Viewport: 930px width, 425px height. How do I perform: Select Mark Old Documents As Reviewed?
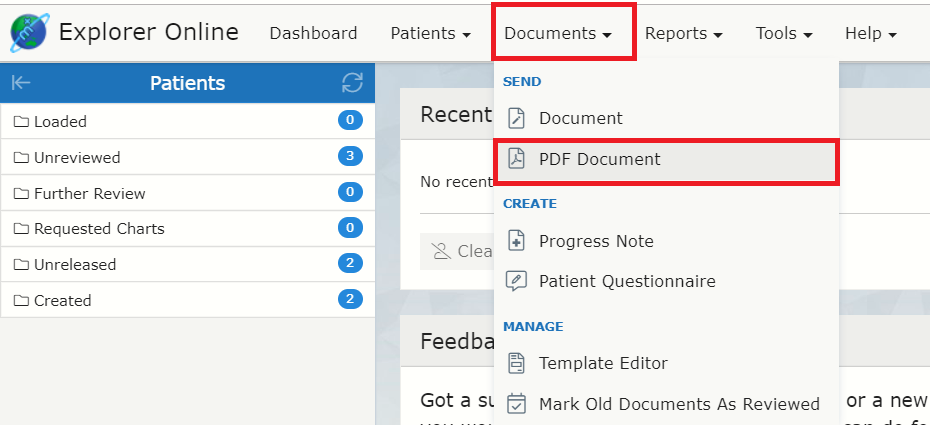pyautogui.click(x=666, y=404)
